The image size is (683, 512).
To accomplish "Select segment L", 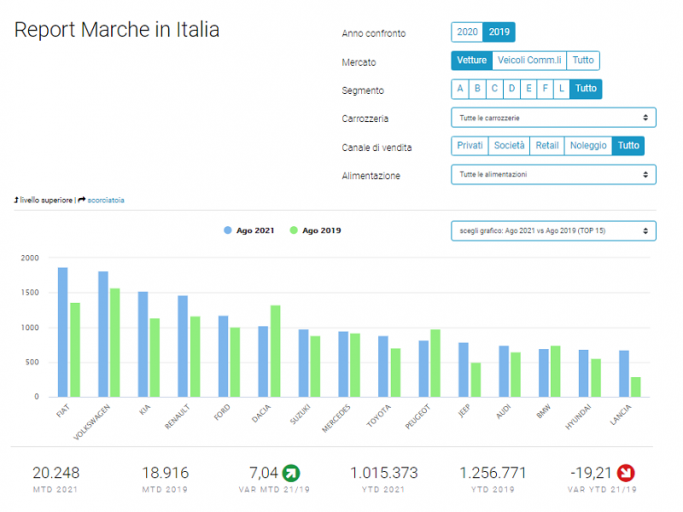I will tap(561, 89).
